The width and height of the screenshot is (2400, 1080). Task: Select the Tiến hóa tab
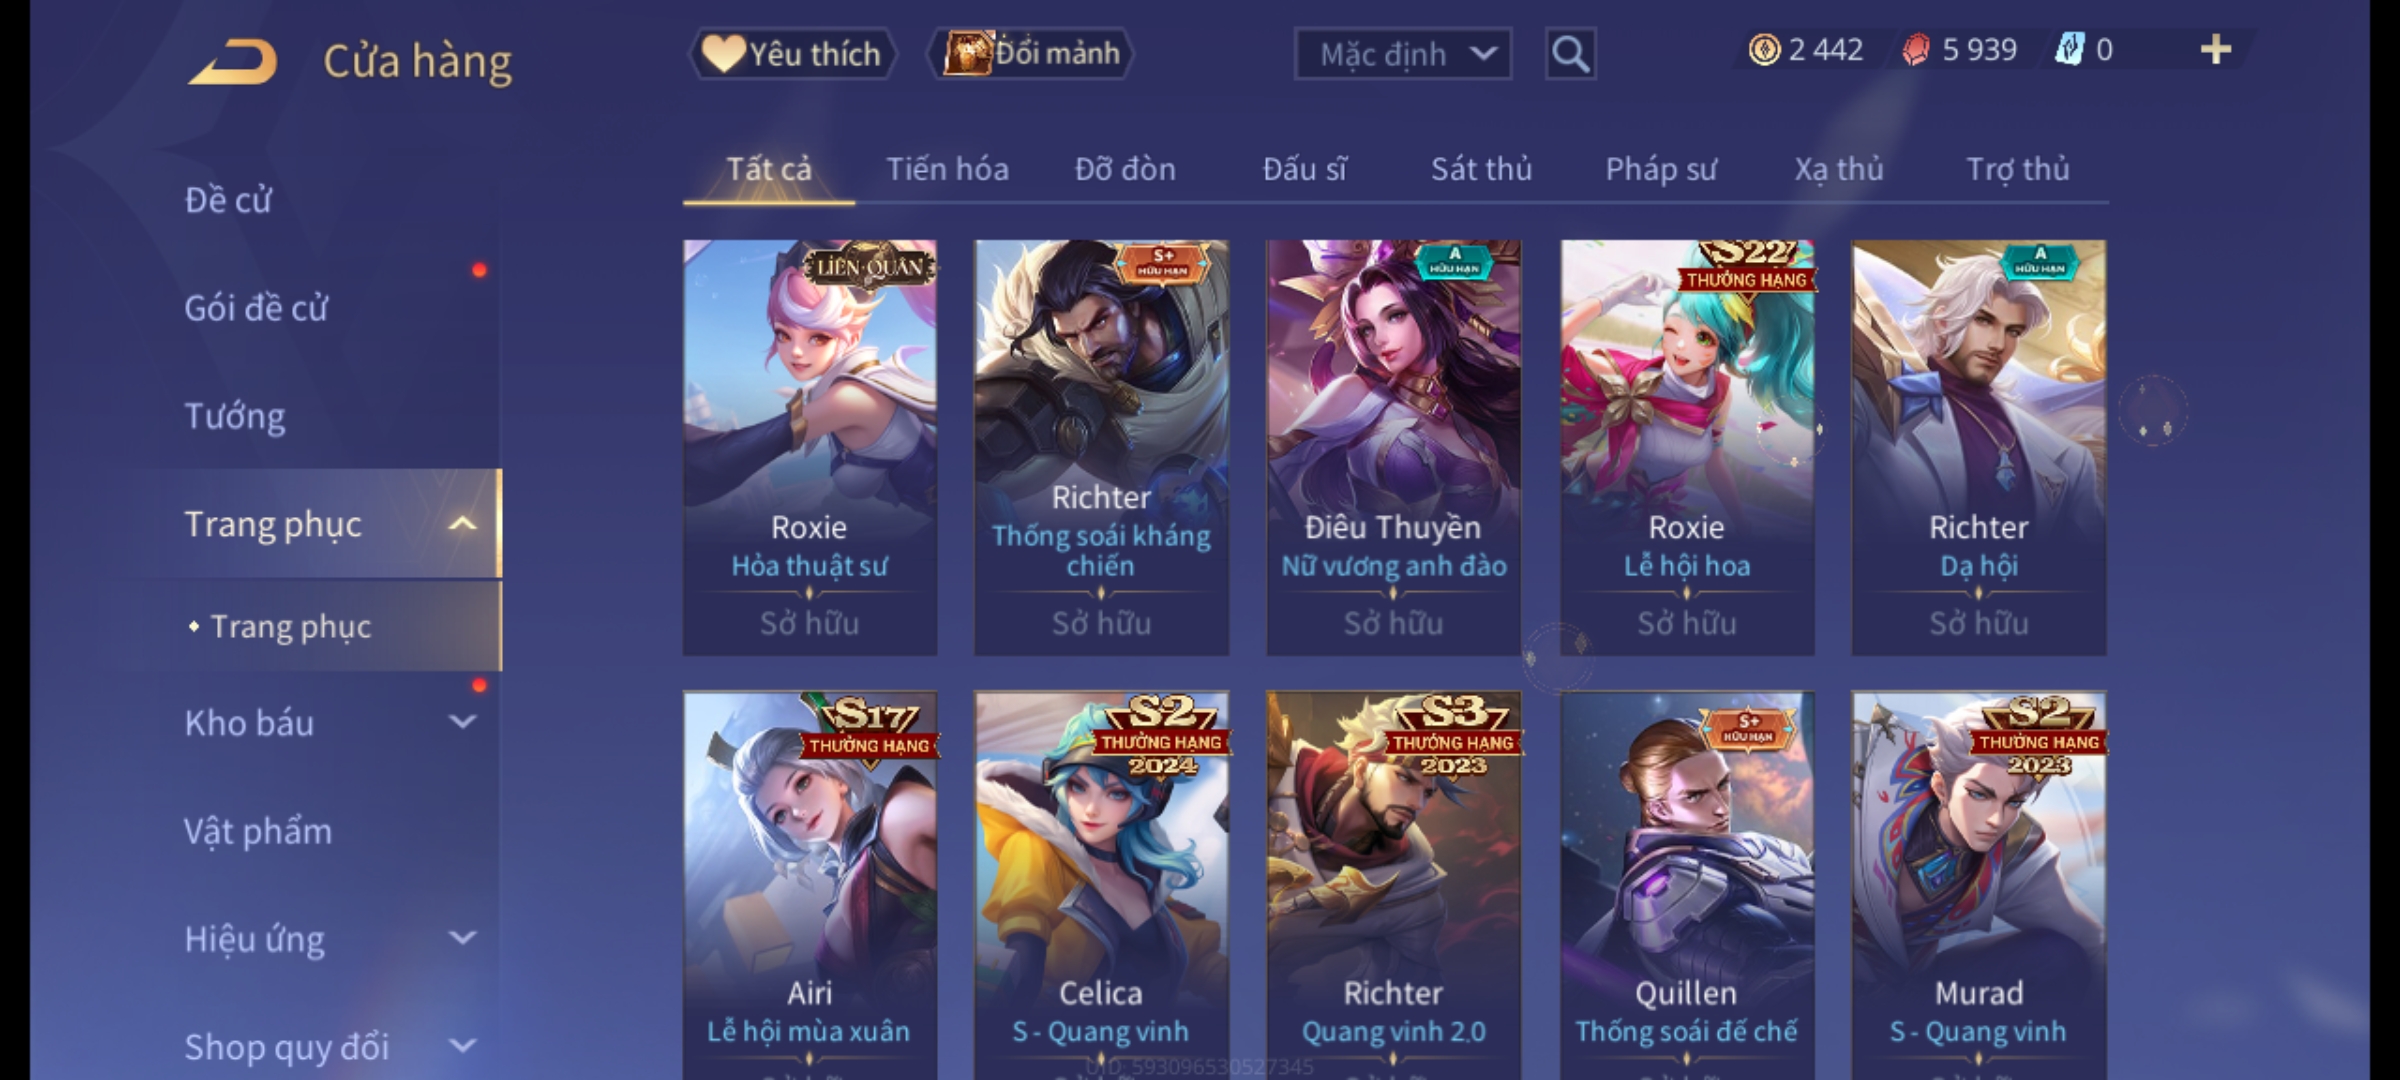pyautogui.click(x=947, y=169)
